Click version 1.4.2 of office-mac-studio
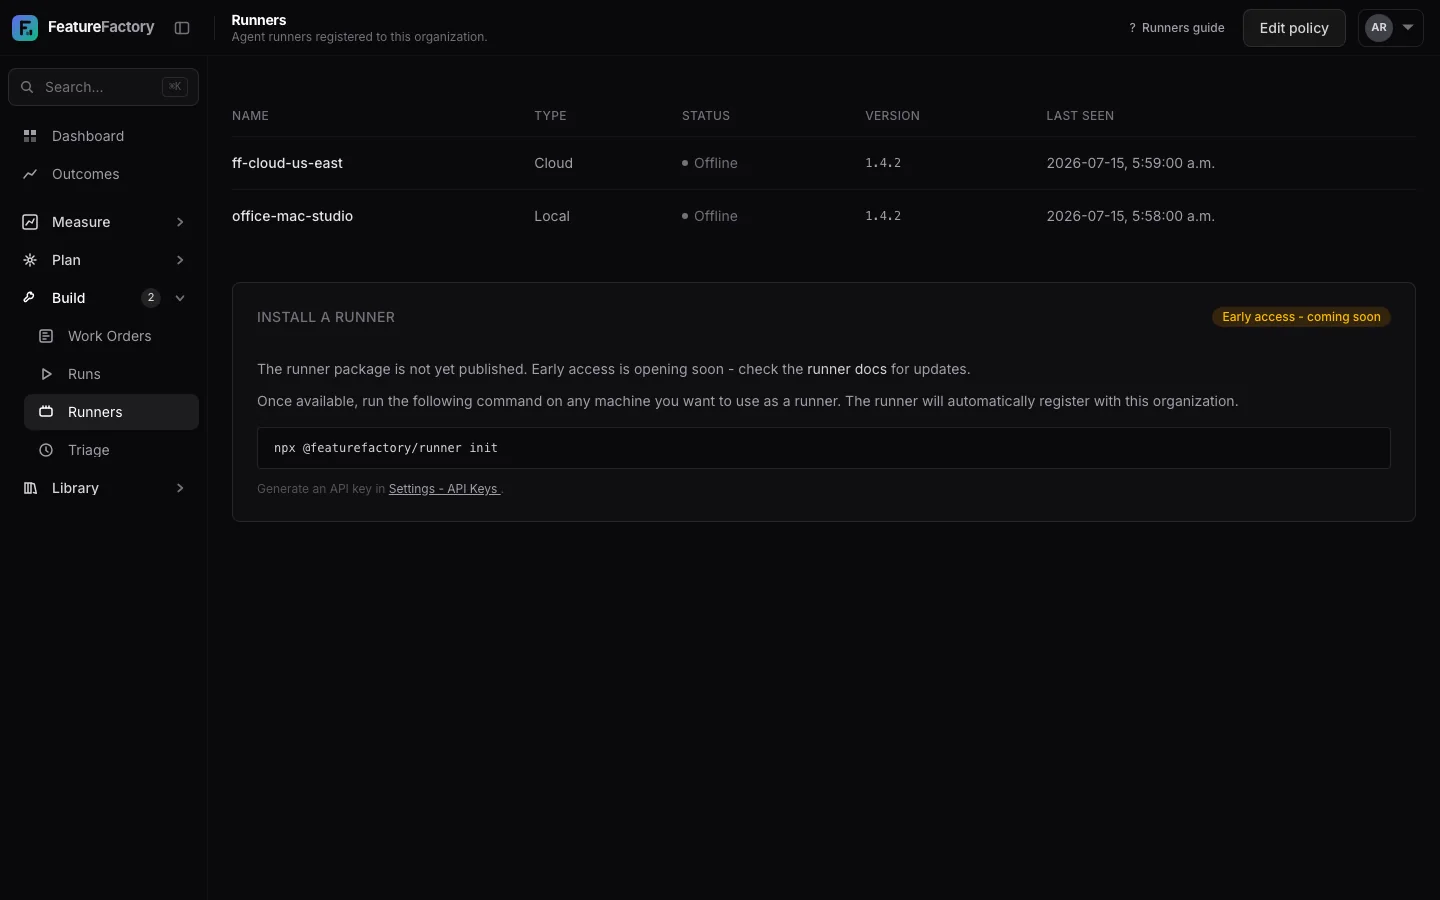The width and height of the screenshot is (1440, 900). (x=883, y=216)
